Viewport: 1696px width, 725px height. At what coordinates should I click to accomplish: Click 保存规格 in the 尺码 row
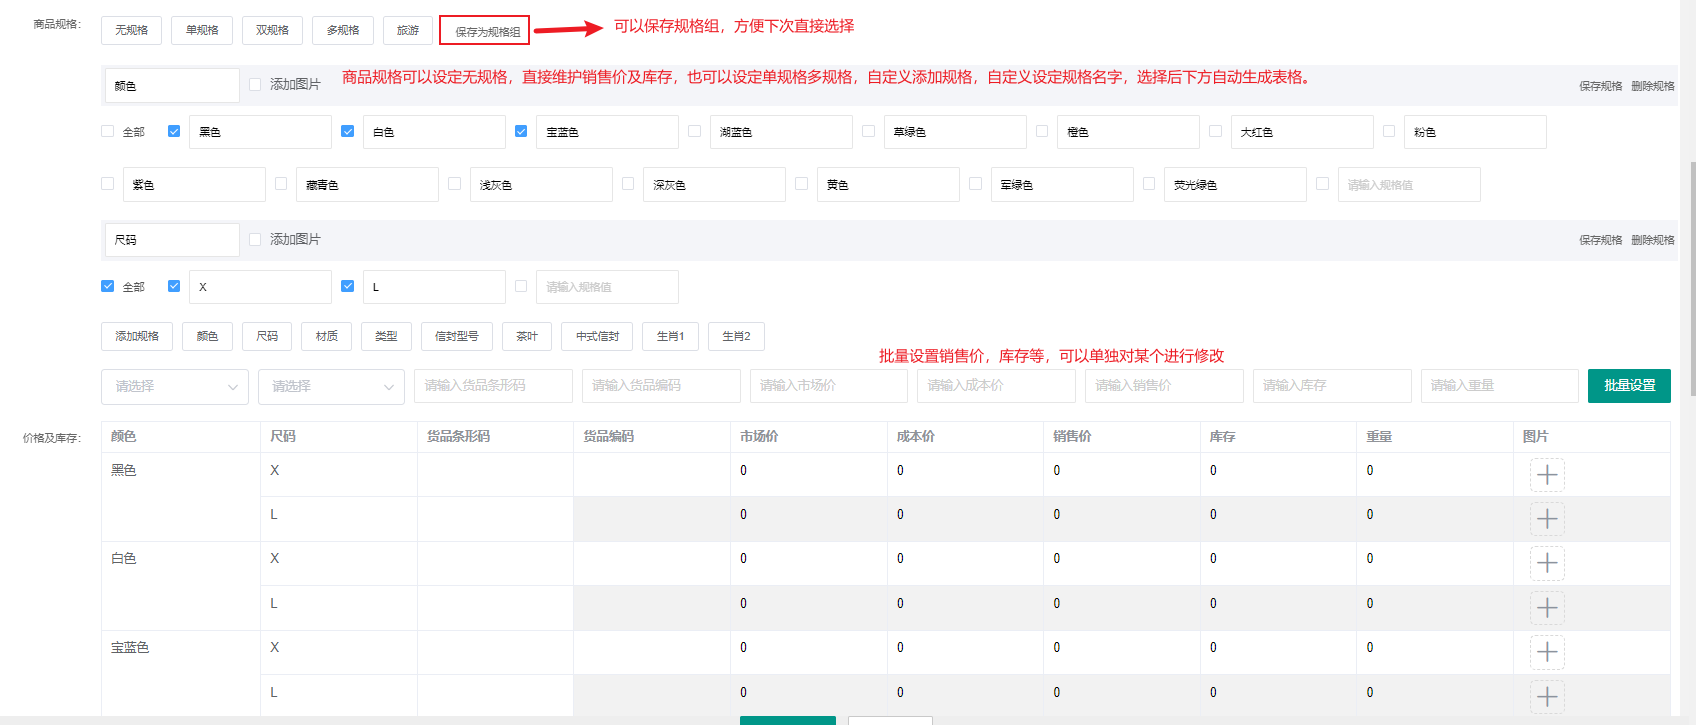pyautogui.click(x=1600, y=240)
